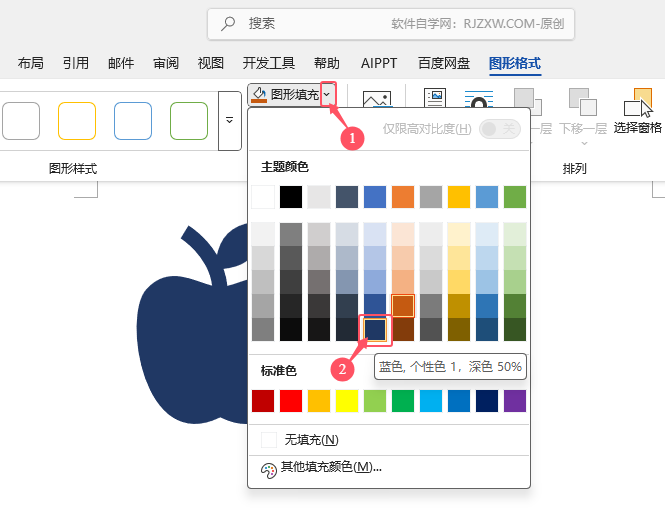Pick the green theme color

point(515,197)
